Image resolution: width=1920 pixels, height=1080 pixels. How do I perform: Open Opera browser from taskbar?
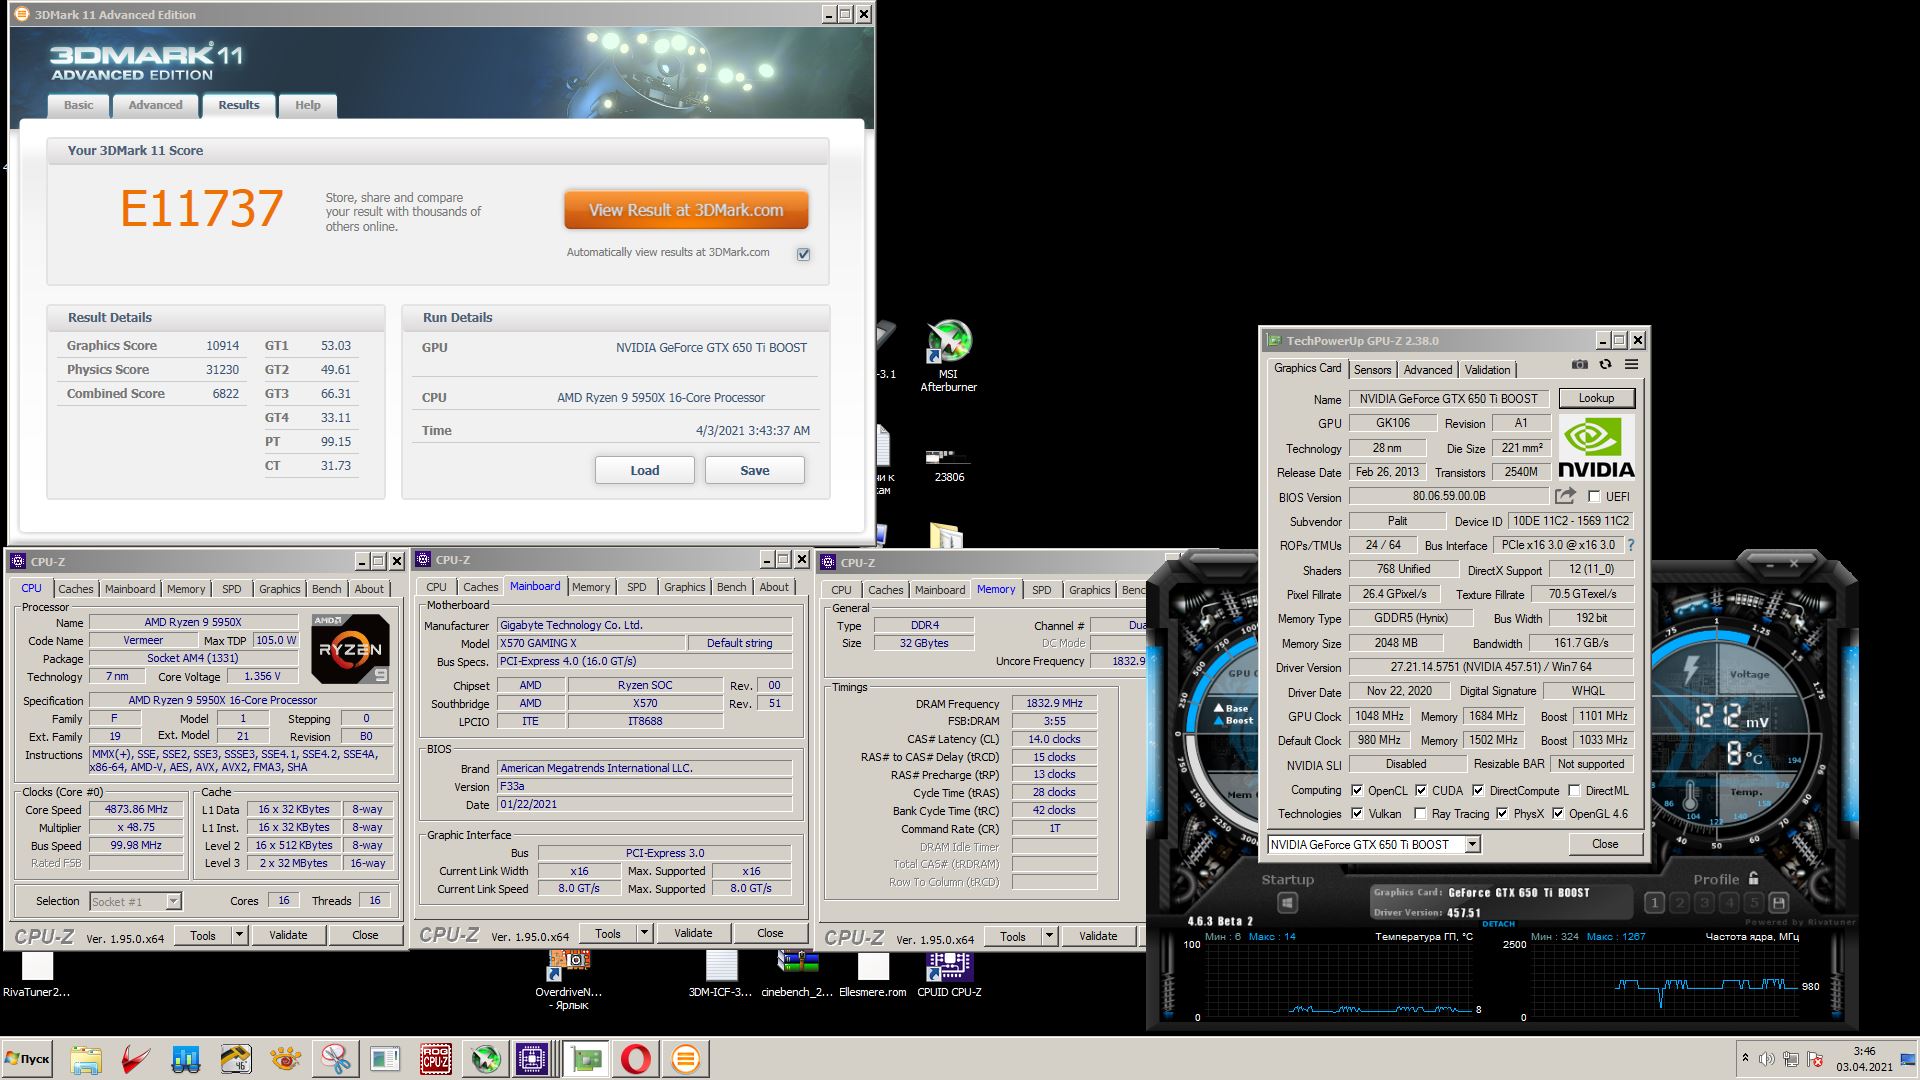tap(635, 1059)
